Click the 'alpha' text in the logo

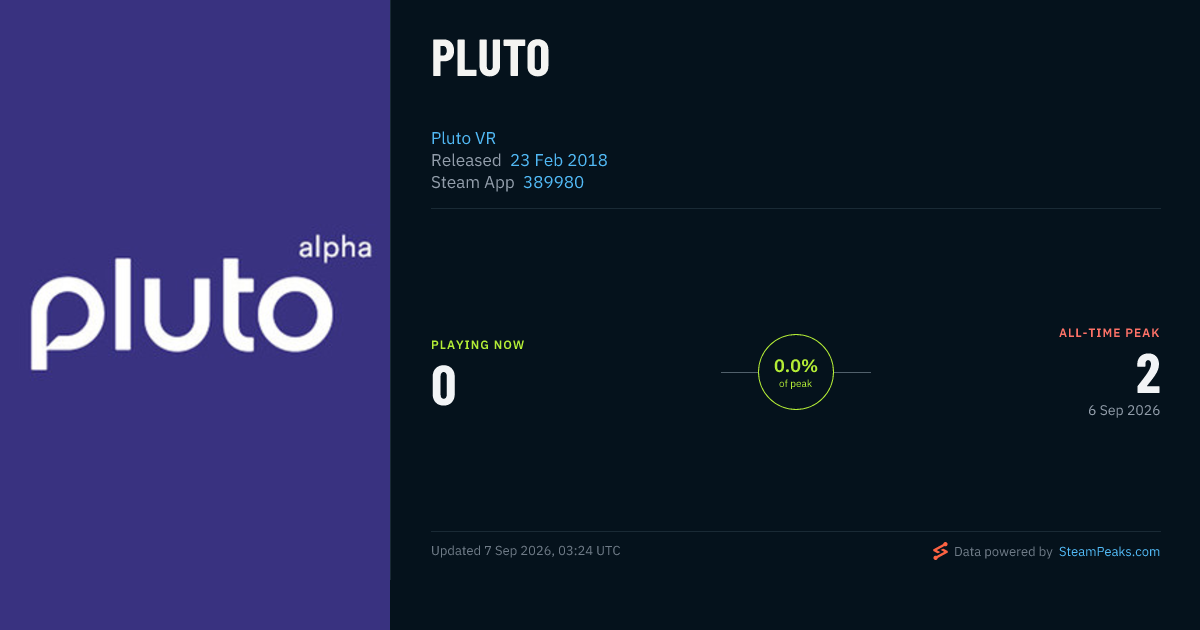pos(335,248)
